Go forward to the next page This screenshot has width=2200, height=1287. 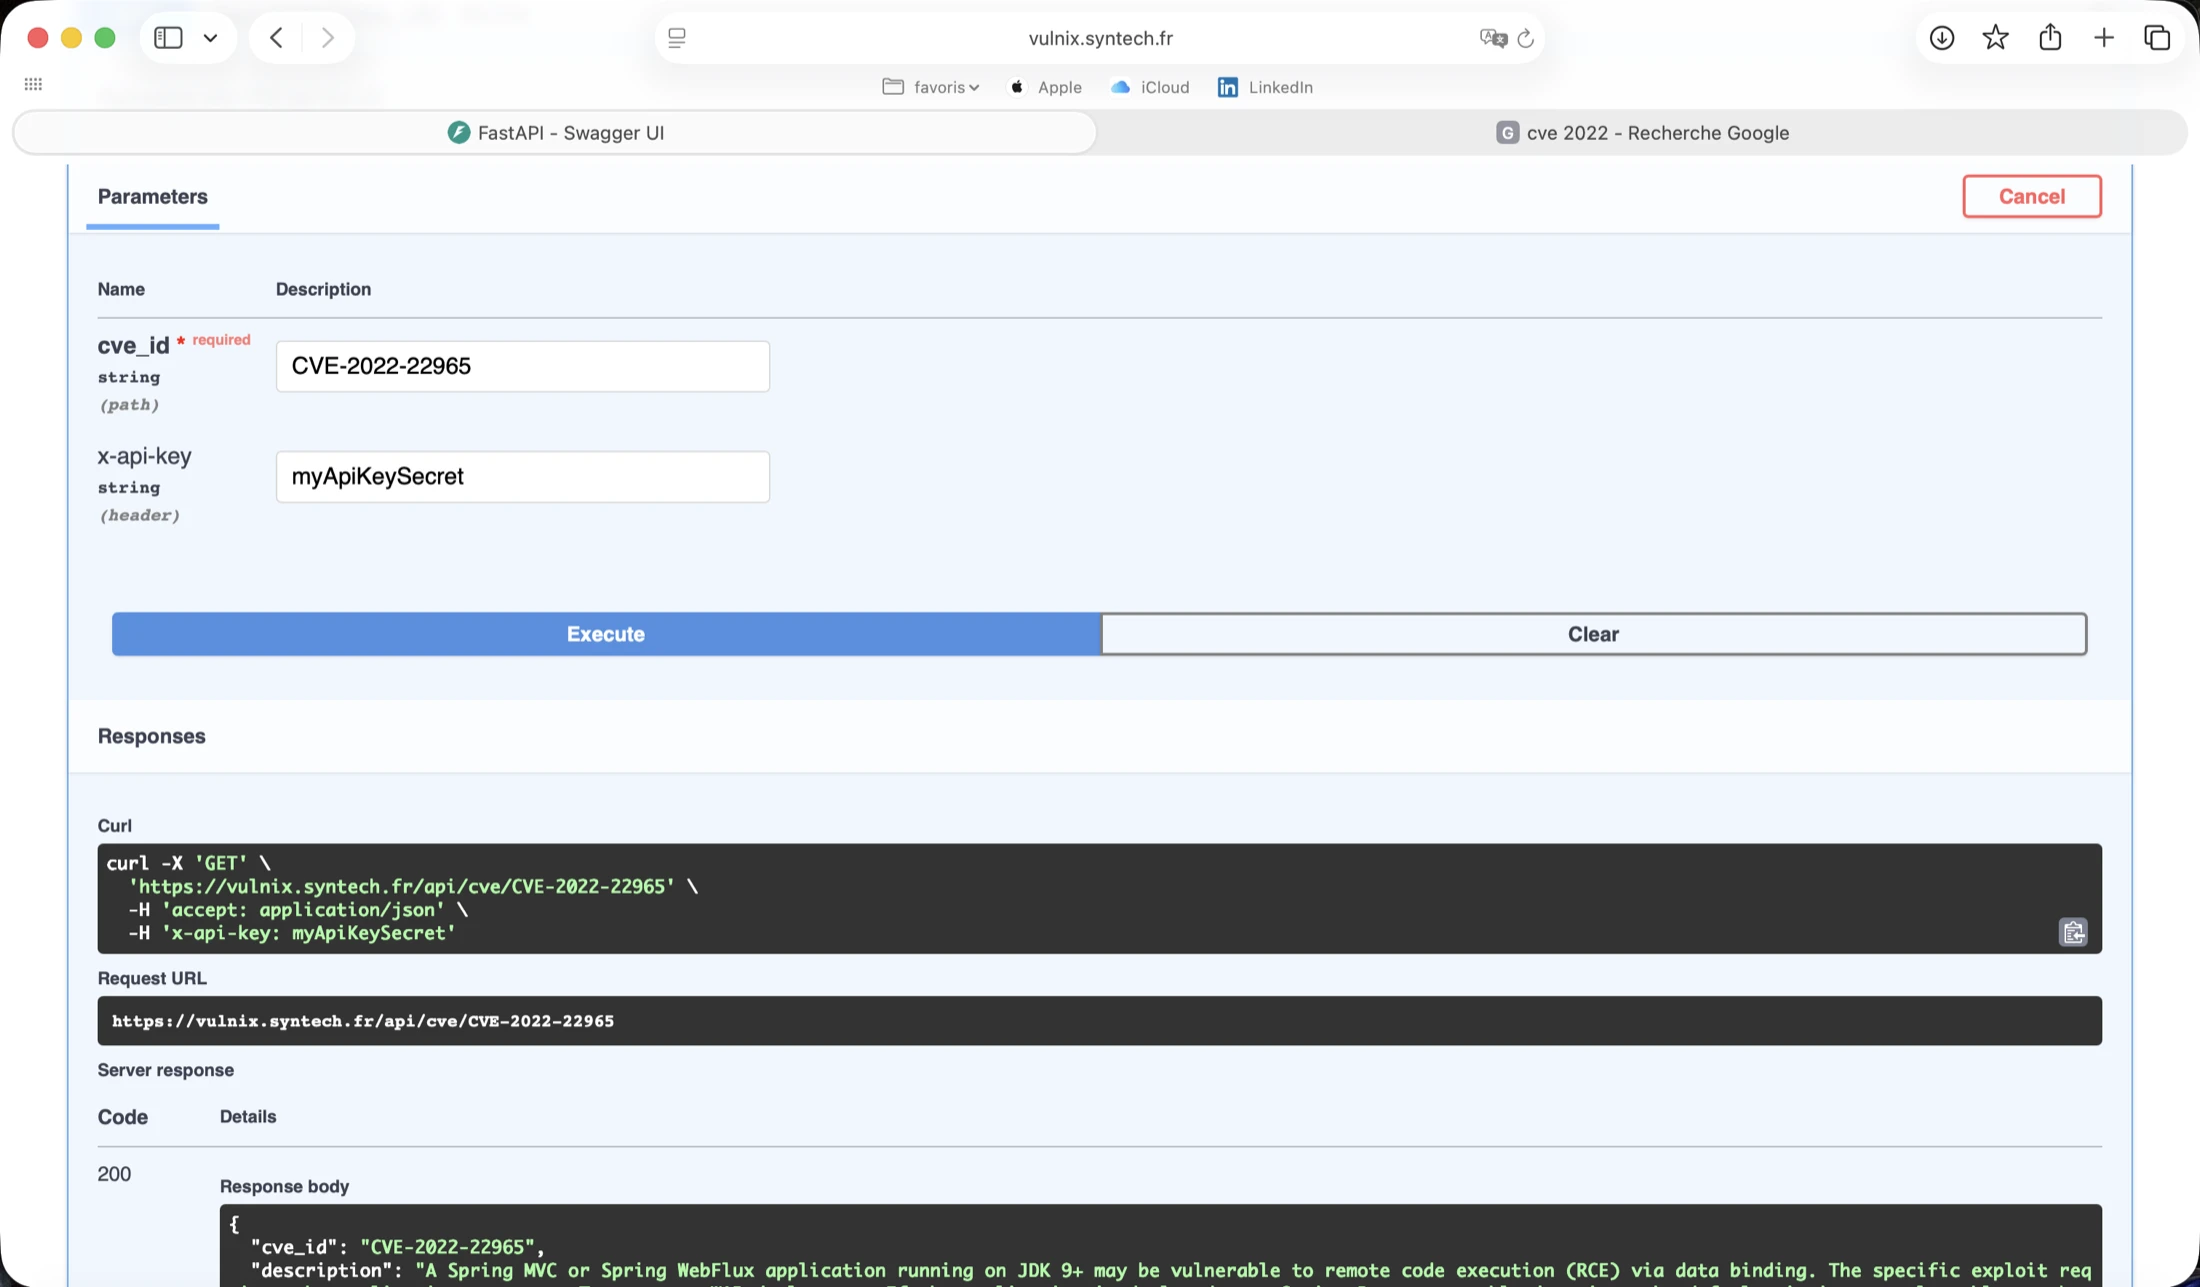(327, 38)
